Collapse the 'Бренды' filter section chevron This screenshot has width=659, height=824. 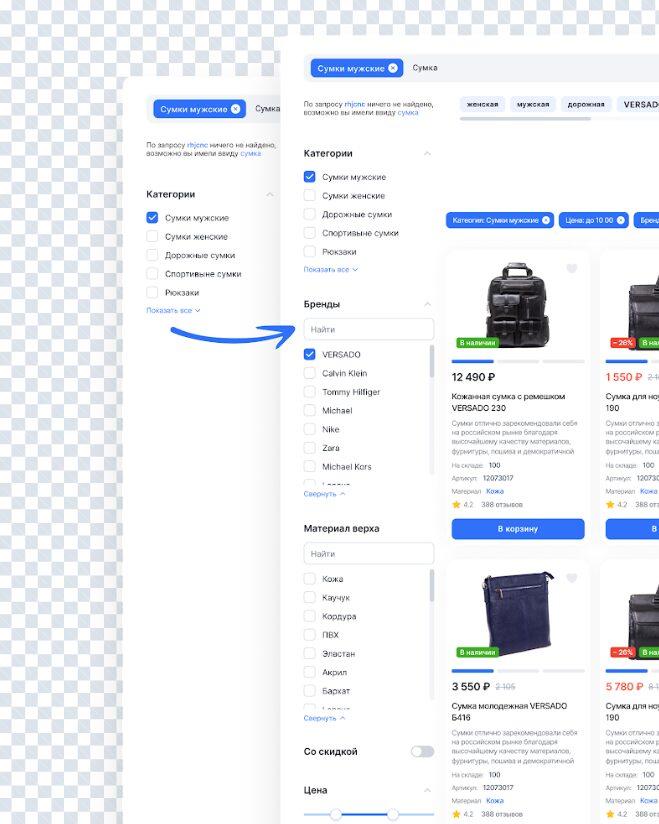click(x=428, y=304)
